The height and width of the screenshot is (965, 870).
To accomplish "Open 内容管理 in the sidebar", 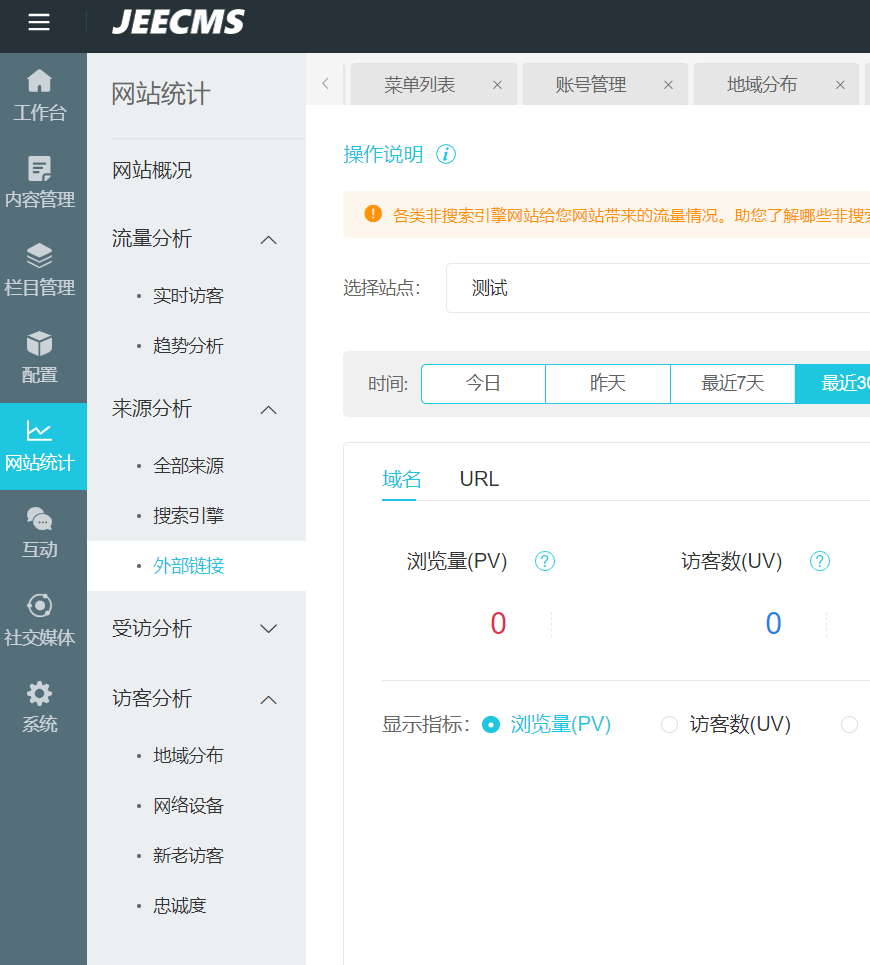I will tap(39, 182).
